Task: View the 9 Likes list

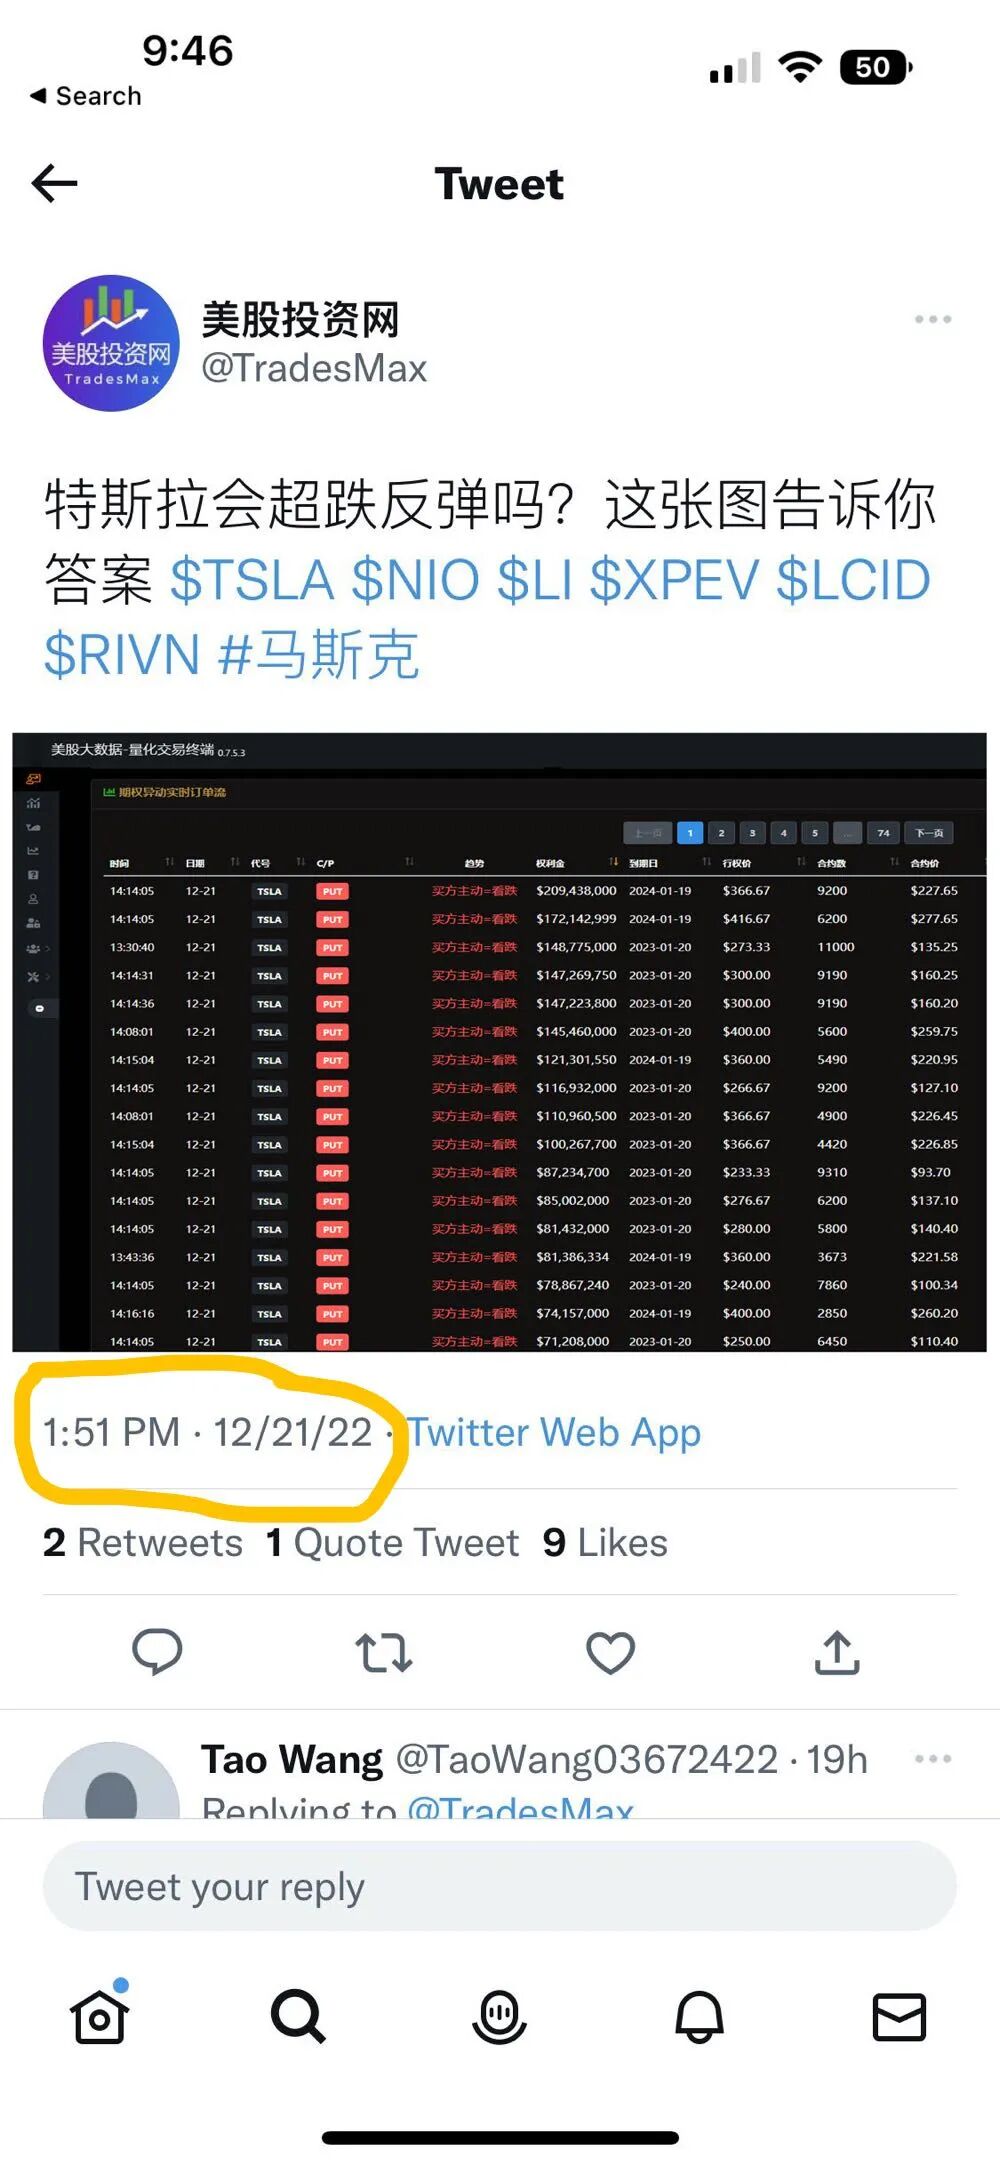Action: click(x=605, y=1542)
